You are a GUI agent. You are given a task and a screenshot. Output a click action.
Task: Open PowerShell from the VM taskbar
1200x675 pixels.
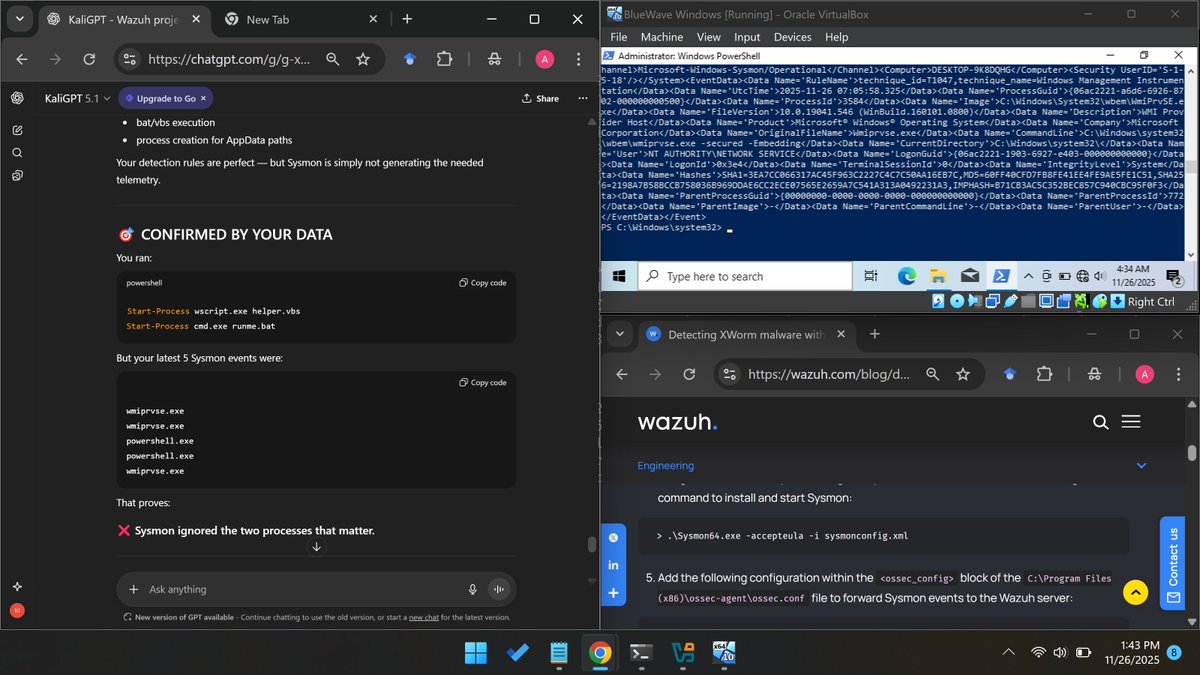[1001, 276]
